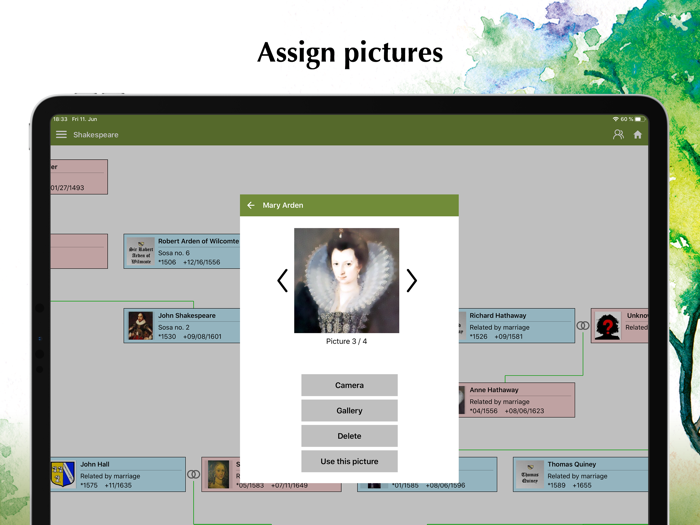Click the Use this picture button
The height and width of the screenshot is (525, 700).
coord(349,461)
